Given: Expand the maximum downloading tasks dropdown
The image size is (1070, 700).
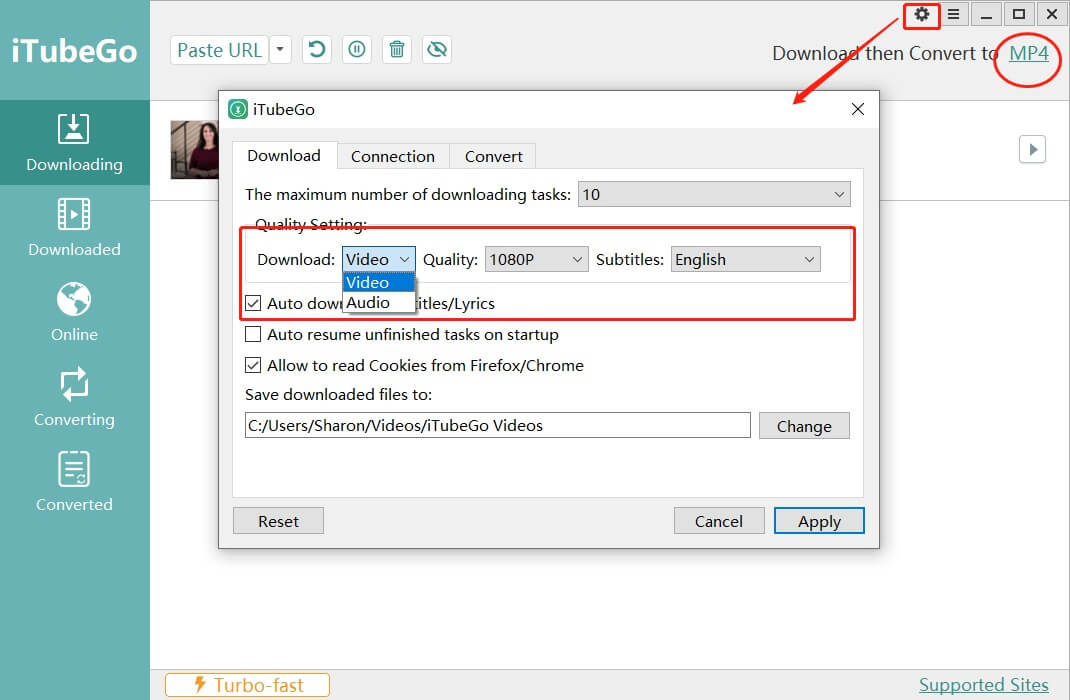Looking at the screenshot, I should pos(714,194).
